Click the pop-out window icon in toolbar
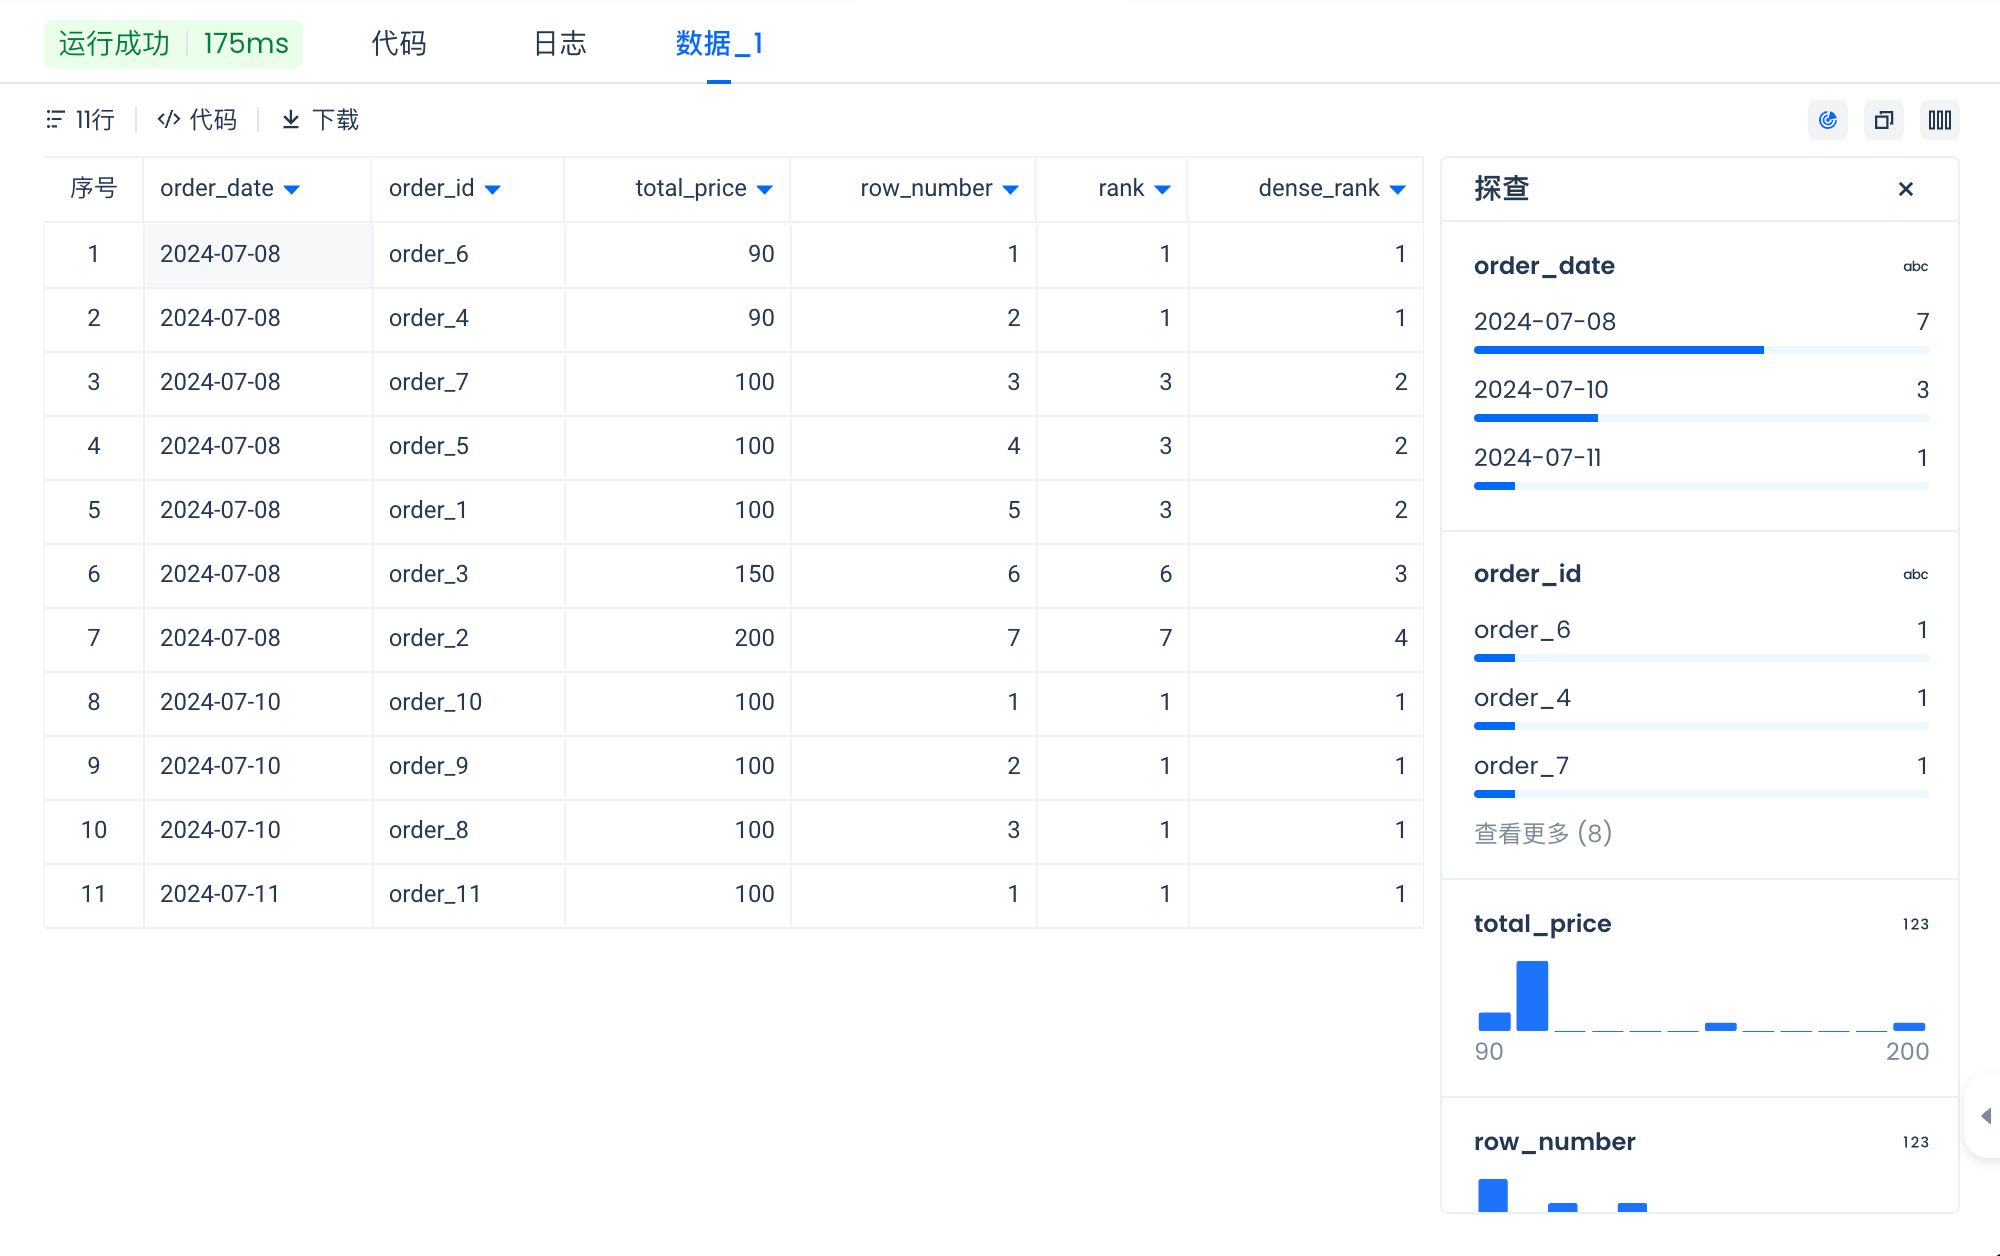Image resolution: width=2000 pixels, height=1256 pixels. [x=1883, y=120]
